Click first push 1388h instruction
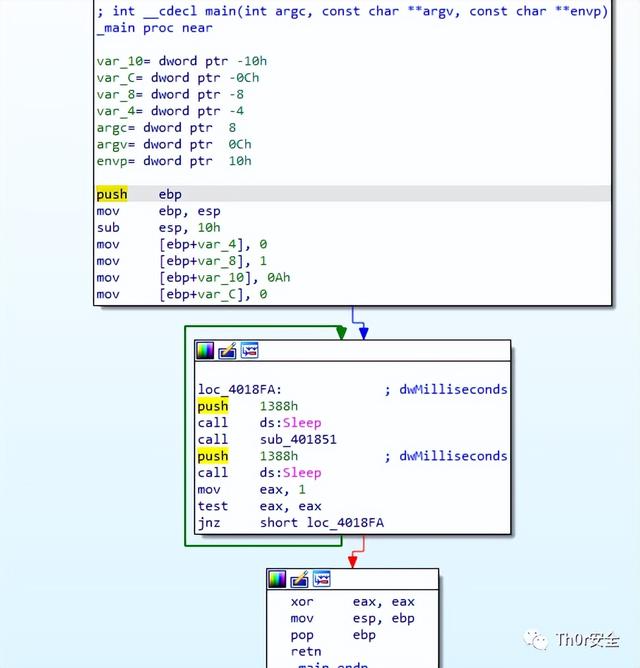The height and width of the screenshot is (668, 640). (248, 406)
